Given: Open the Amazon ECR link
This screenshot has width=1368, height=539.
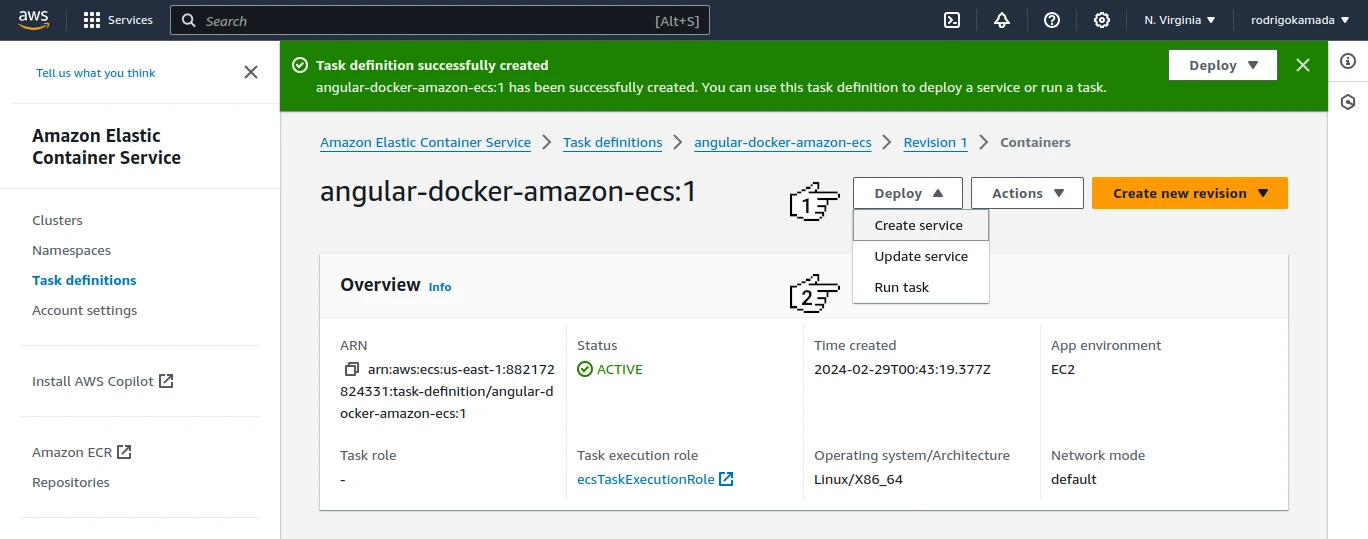Looking at the screenshot, I should [x=72, y=452].
